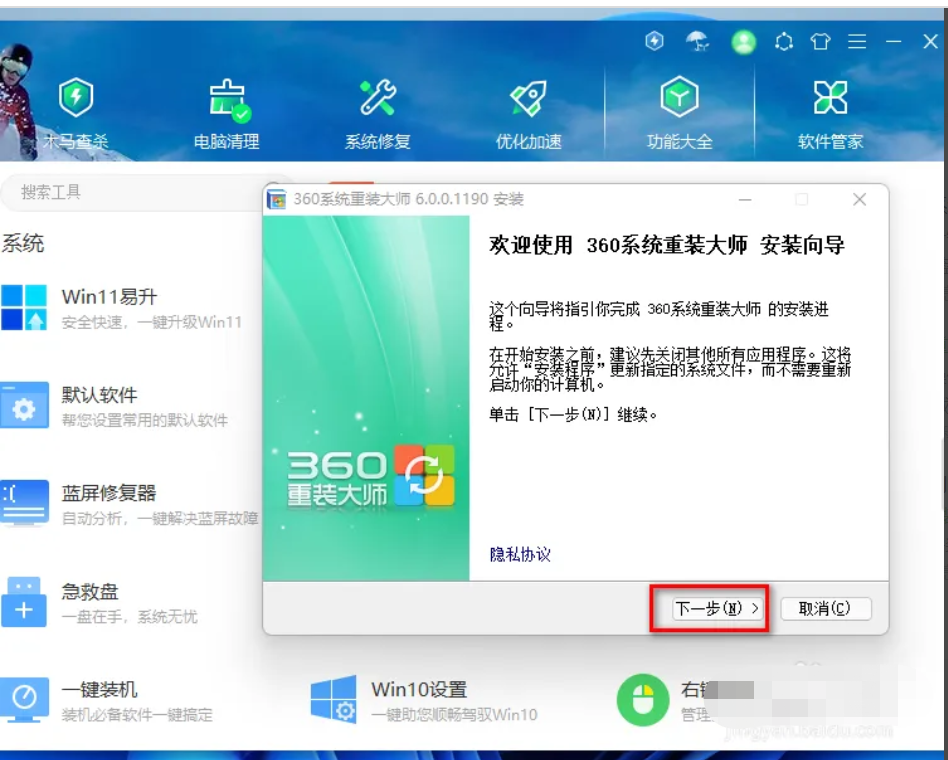Select the 一键装机 title text
948x760 pixels.
[x=99, y=689]
